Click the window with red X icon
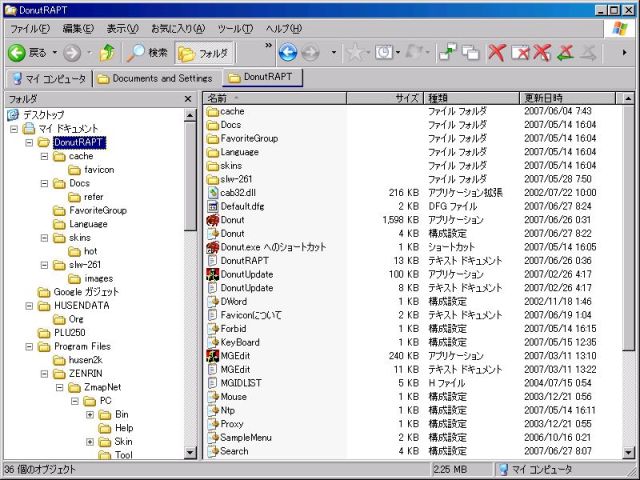Screen dimensions: 640x480 click(x=520, y=53)
